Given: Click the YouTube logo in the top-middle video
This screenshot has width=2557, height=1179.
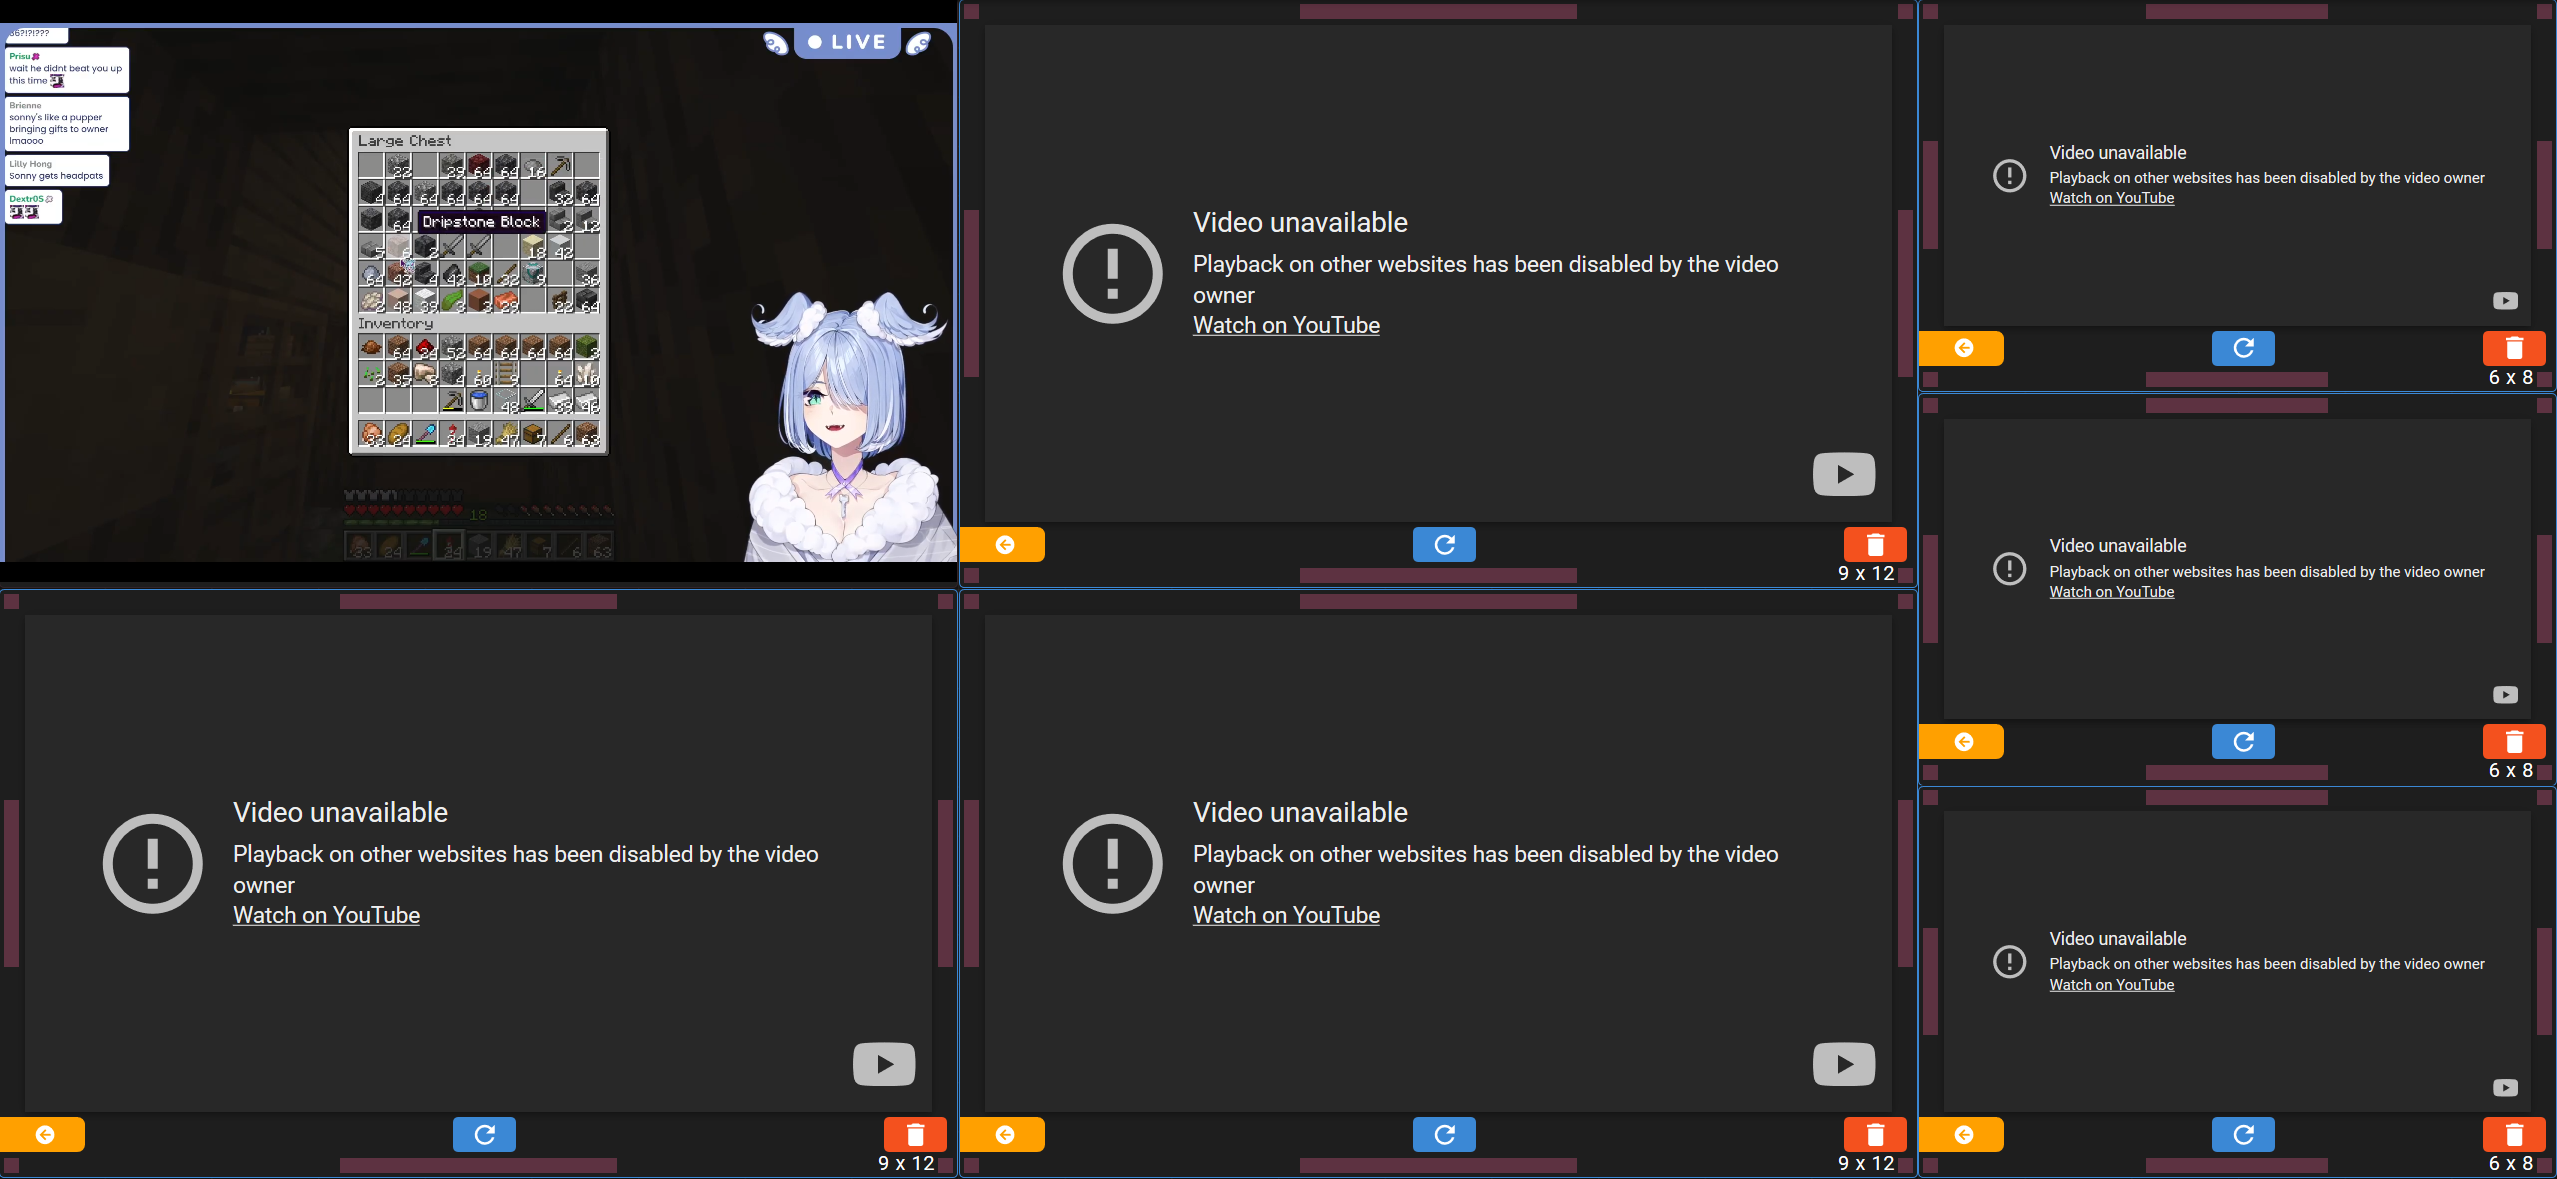Looking at the screenshot, I should tap(1844, 474).
